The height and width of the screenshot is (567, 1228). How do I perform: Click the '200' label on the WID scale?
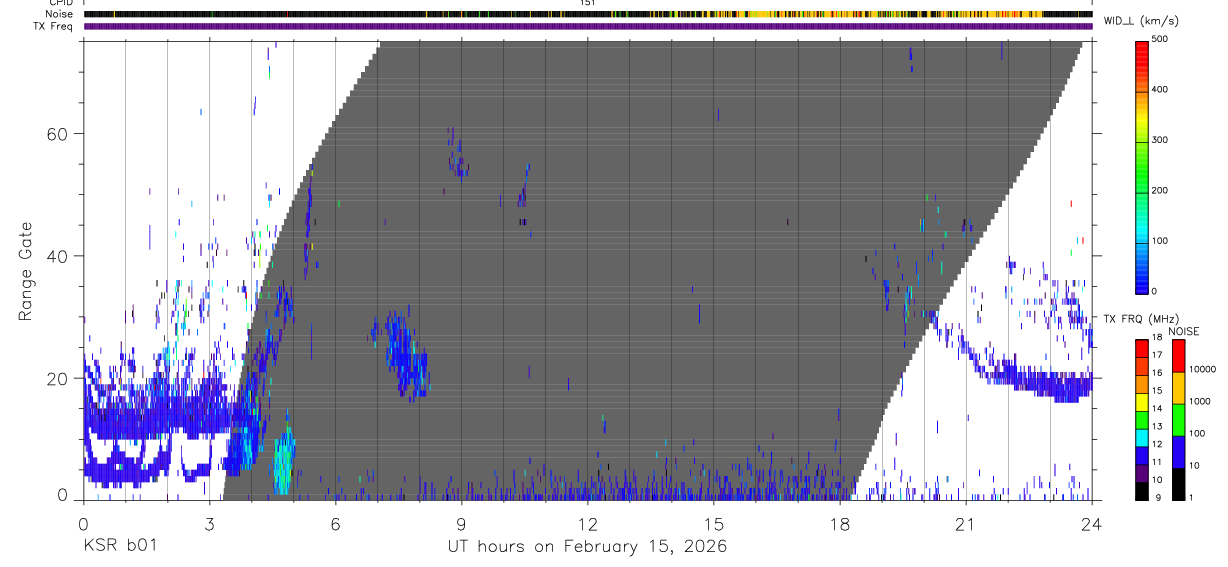(x=1160, y=190)
